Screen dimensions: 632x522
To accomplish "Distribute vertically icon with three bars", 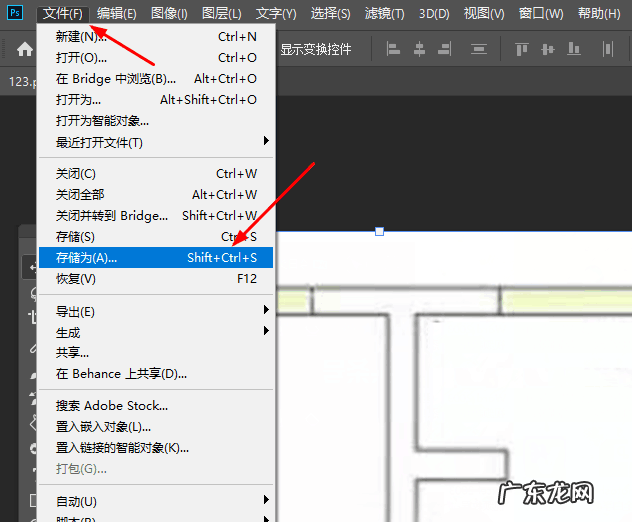I will coord(479,49).
